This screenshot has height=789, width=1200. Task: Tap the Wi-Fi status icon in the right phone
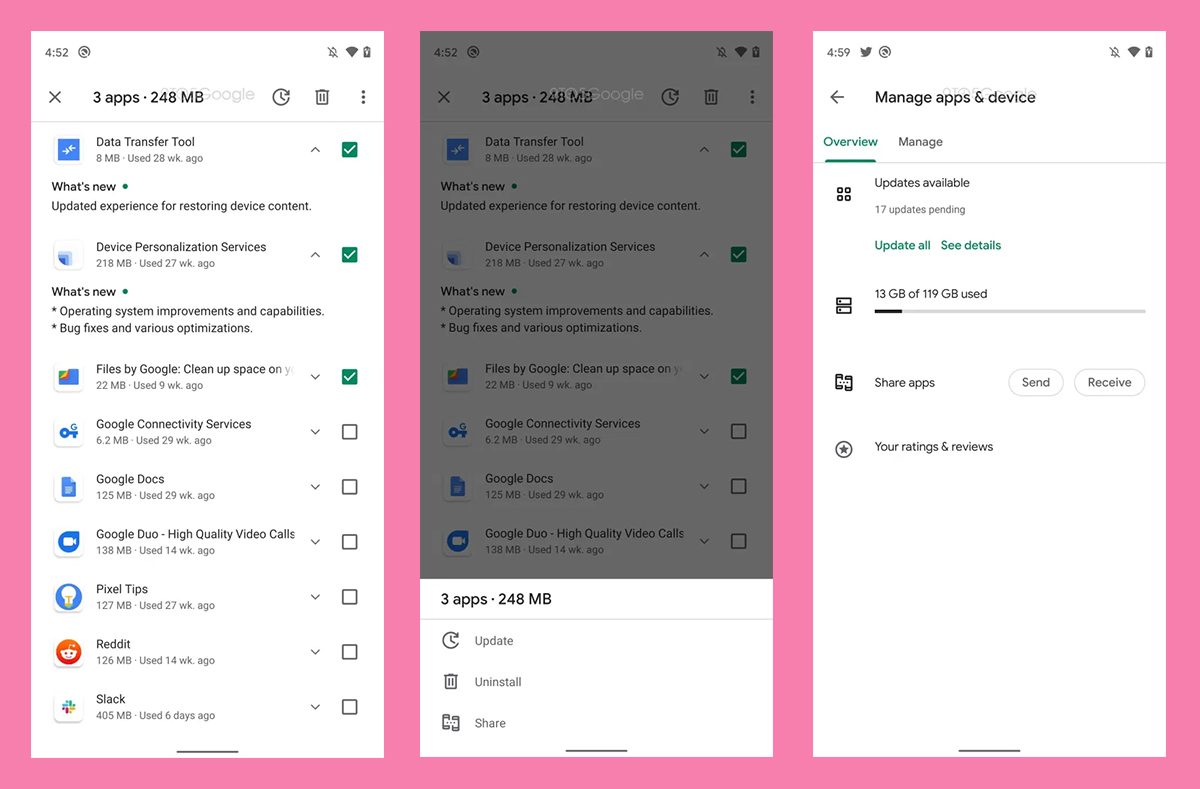click(1134, 52)
